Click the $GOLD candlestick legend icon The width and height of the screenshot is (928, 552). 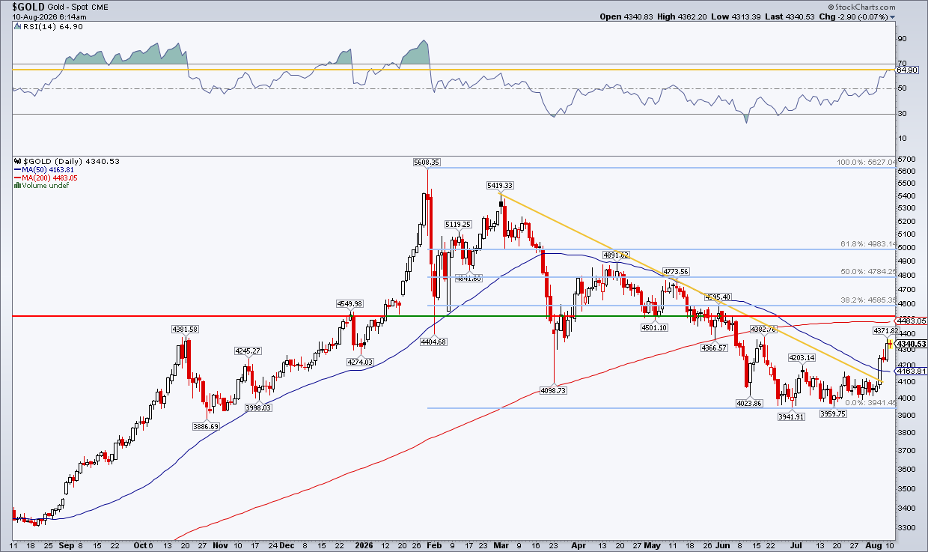pos(17,161)
